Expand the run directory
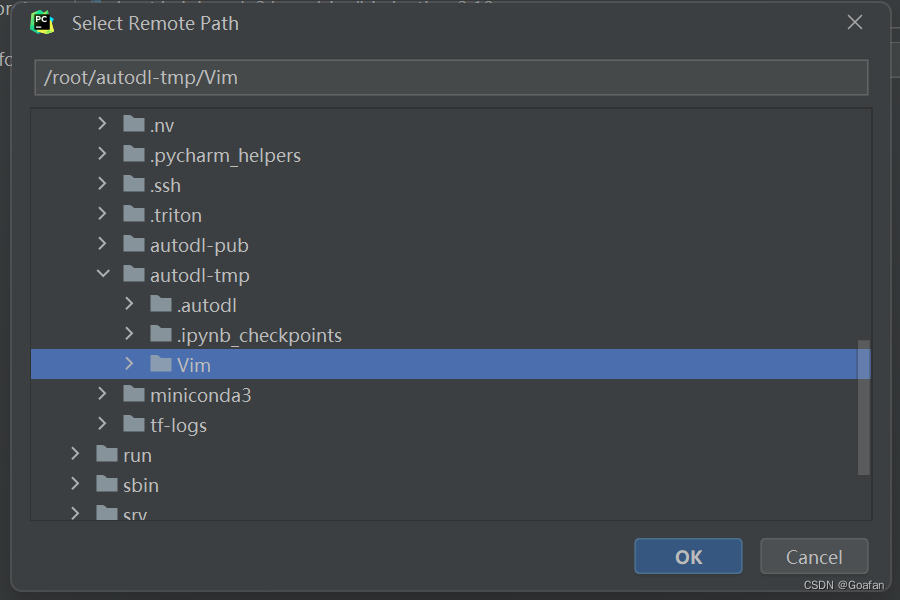The image size is (900, 600). coord(75,454)
